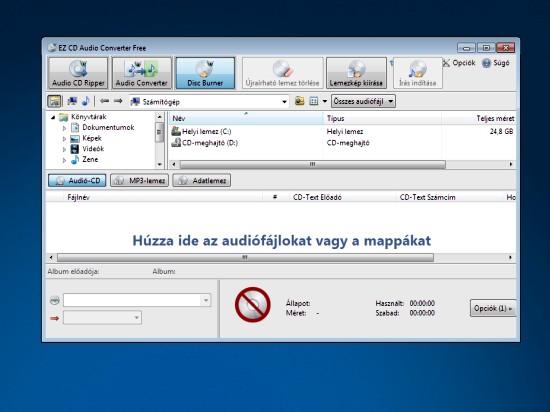Switch to the Audio Converter module
Image resolution: width=550 pixels, height=412 pixels.
pyautogui.click(x=142, y=73)
